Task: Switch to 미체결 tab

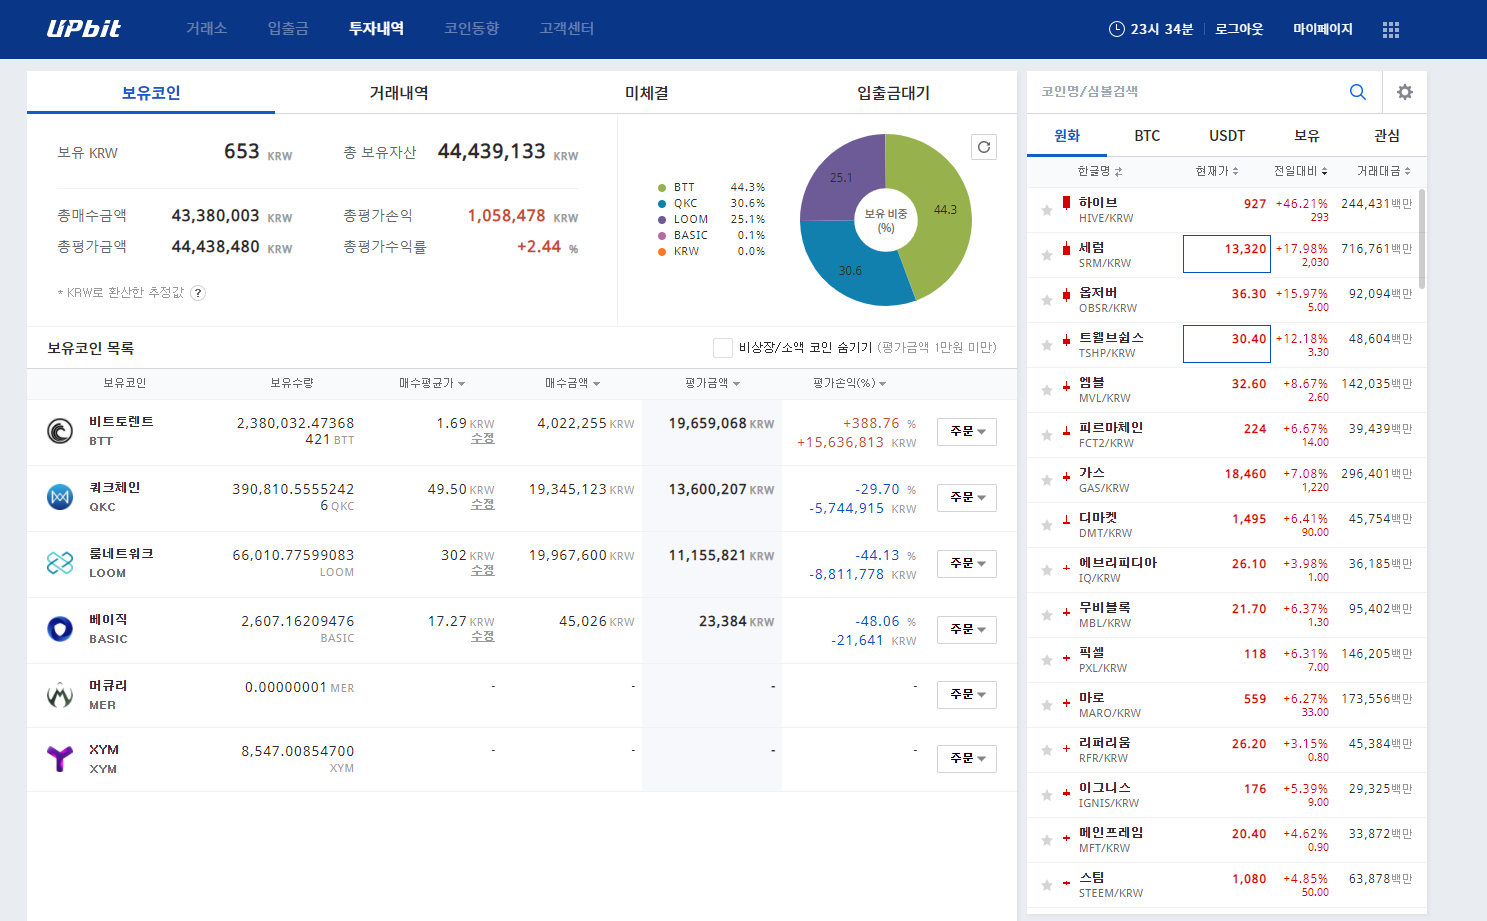Action: [647, 93]
